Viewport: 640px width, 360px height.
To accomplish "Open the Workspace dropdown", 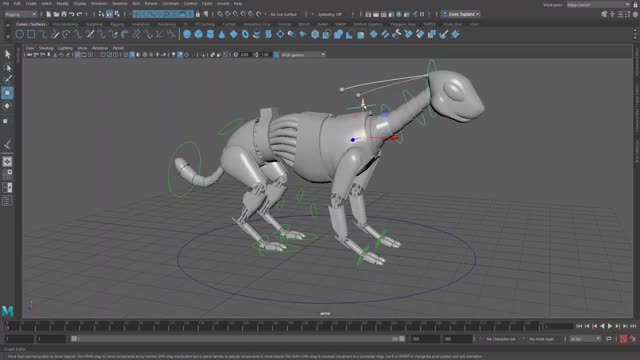I will (598, 5).
